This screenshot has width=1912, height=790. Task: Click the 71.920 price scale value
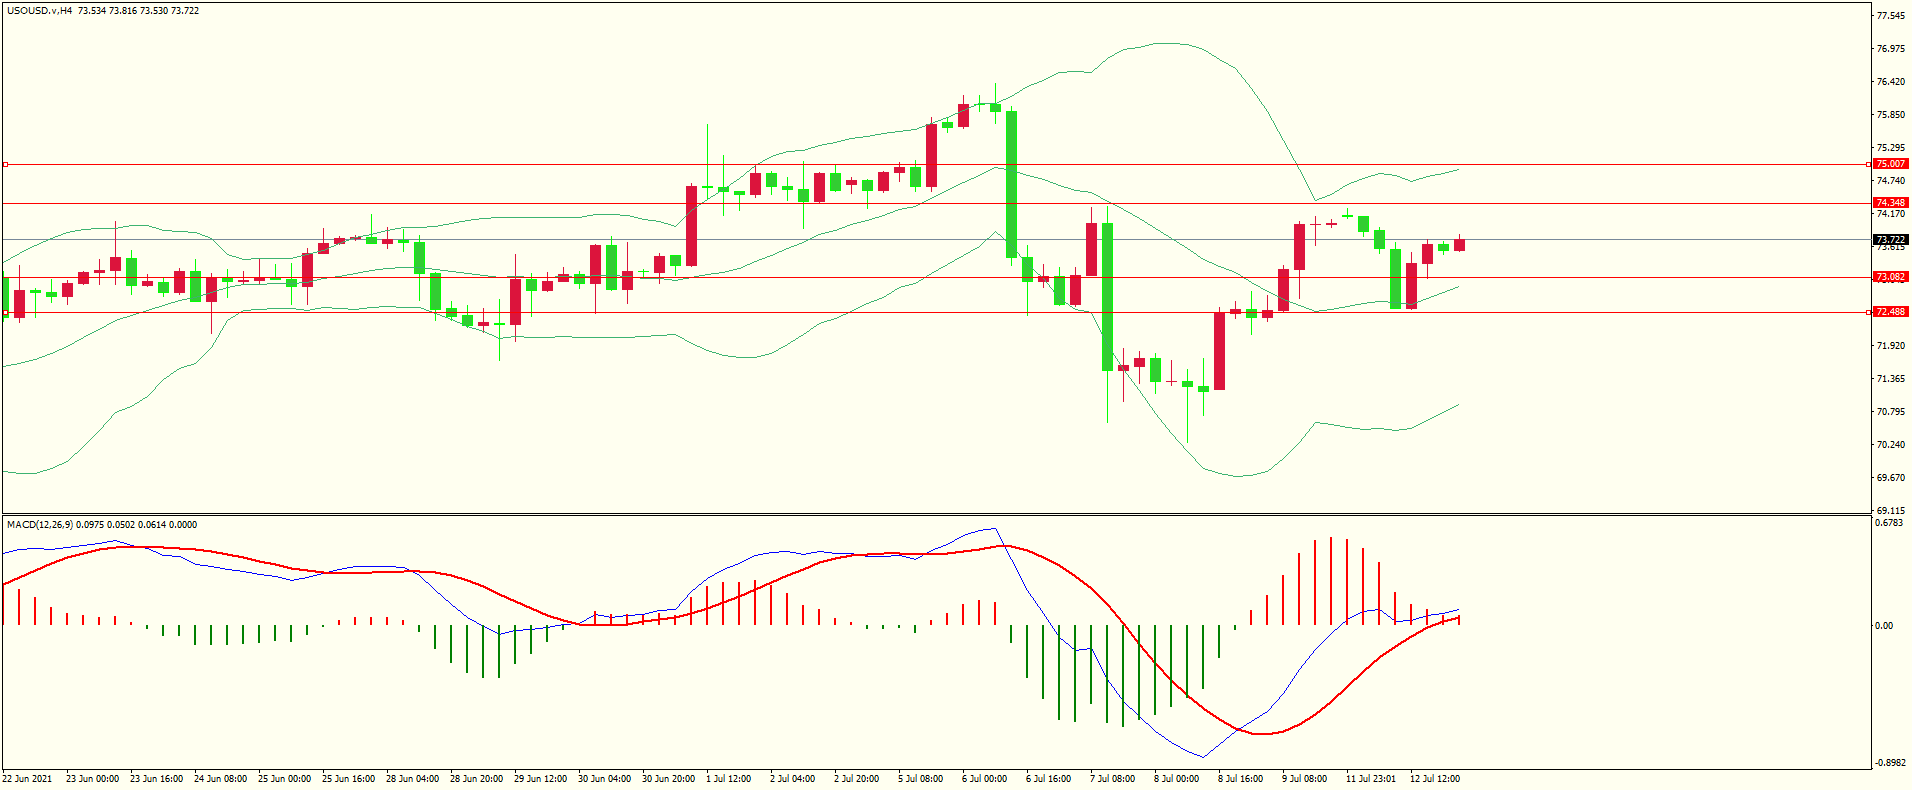coord(1891,346)
